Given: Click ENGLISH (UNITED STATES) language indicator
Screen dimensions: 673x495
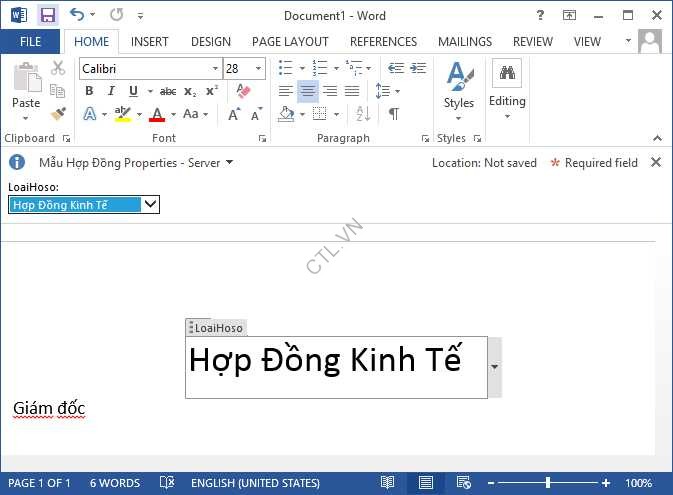Looking at the screenshot, I should [255, 483].
